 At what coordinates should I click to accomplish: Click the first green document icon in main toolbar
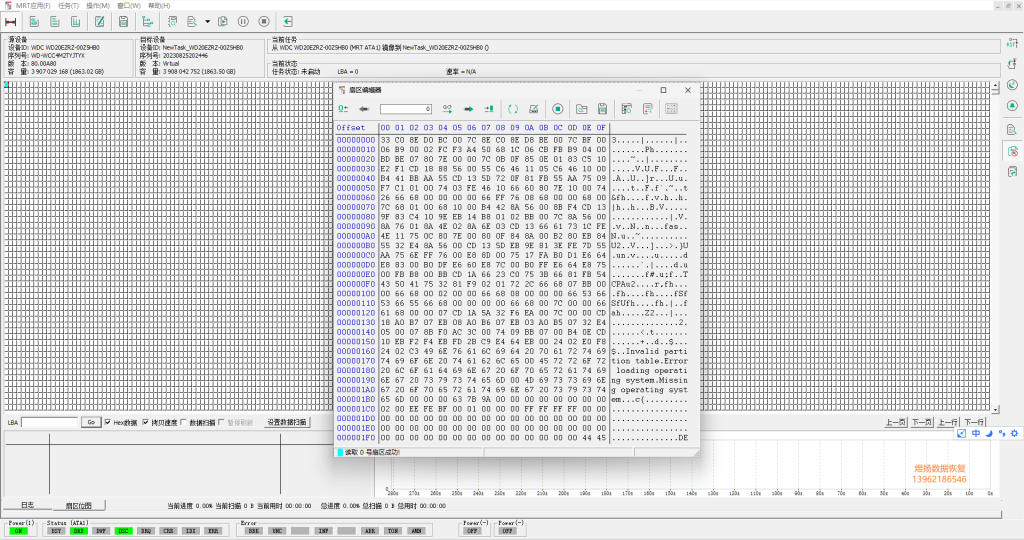(x=34, y=22)
